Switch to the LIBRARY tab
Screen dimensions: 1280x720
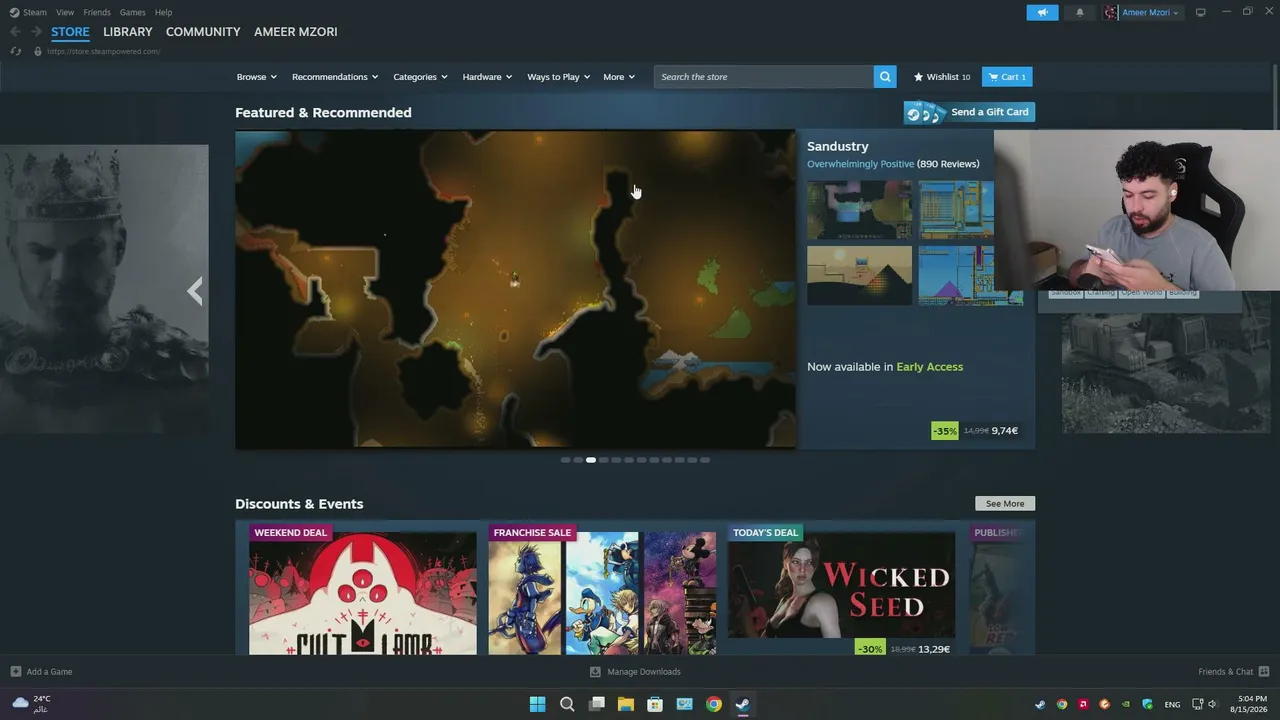[128, 32]
